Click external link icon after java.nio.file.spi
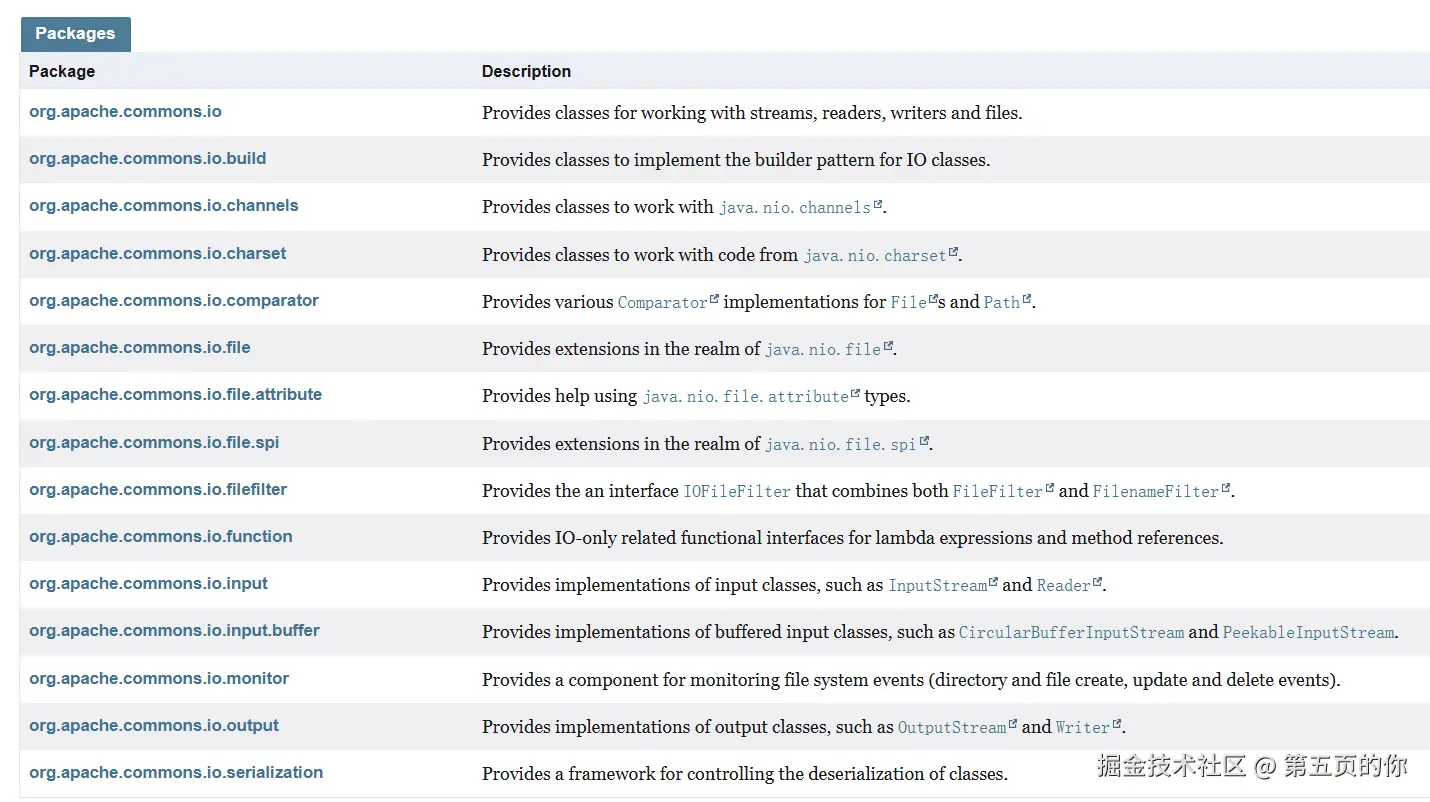Screen dimensions: 1430x802 click(x=924, y=441)
